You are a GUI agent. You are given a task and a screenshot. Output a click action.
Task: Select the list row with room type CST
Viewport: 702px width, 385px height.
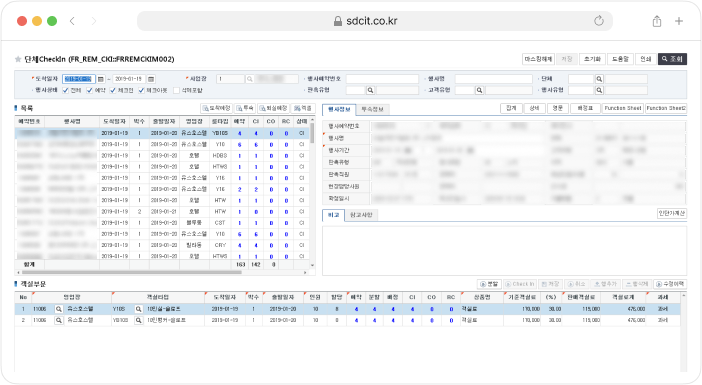(x=162, y=223)
